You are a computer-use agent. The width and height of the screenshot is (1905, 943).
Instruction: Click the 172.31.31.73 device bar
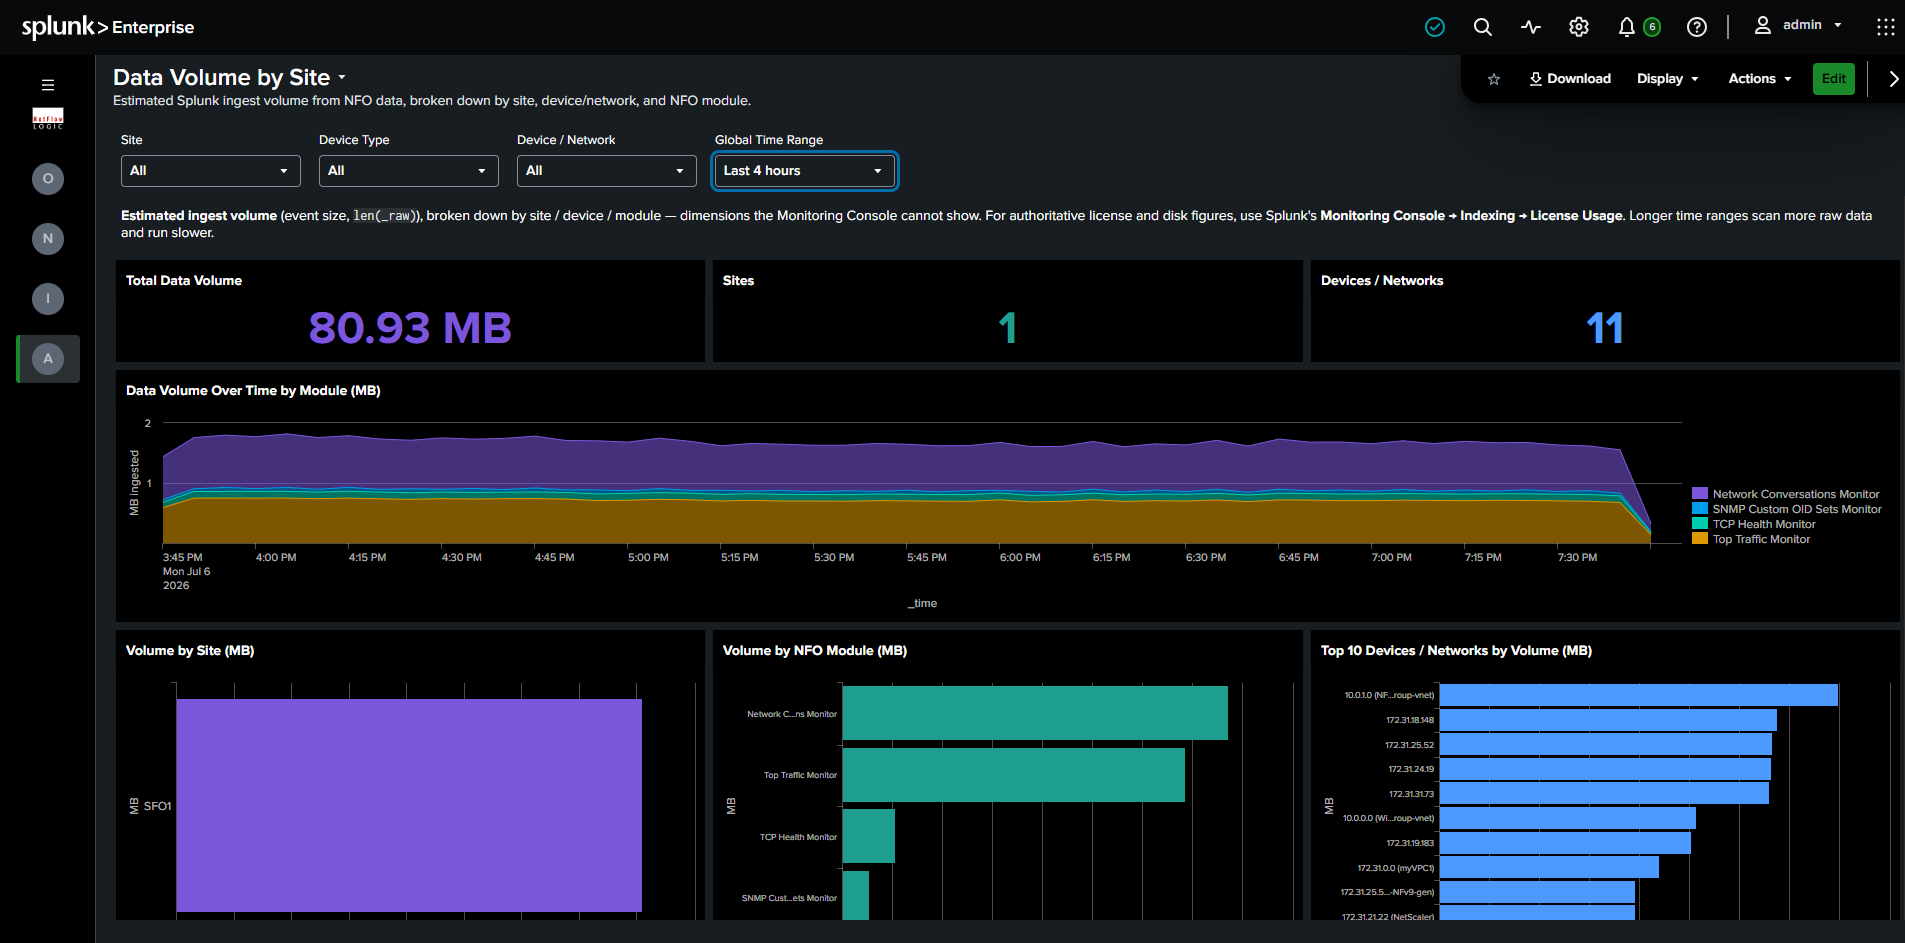pyautogui.click(x=1604, y=793)
